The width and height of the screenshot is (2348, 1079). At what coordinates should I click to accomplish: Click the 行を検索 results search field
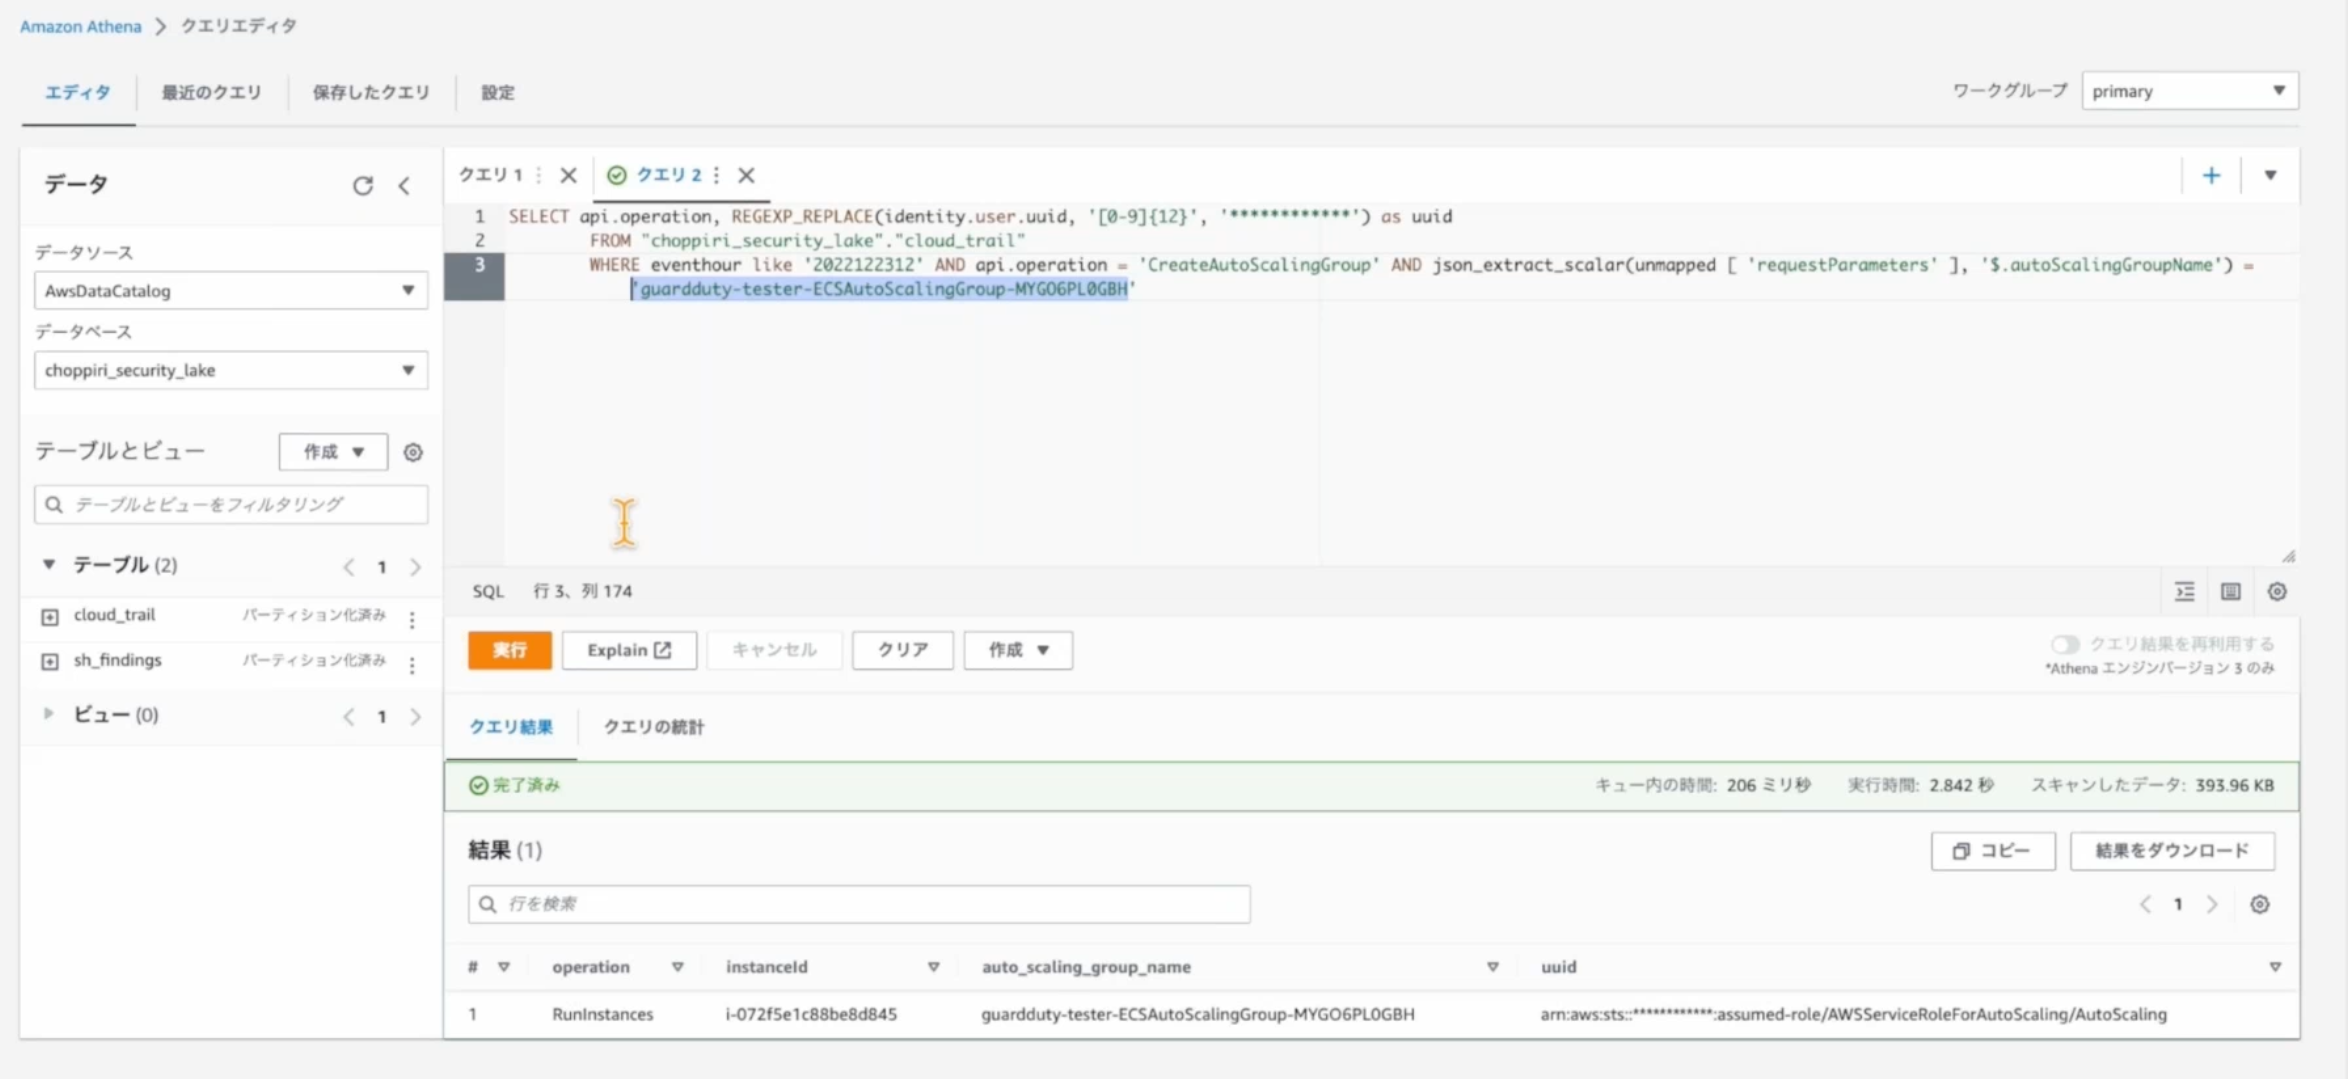coord(859,904)
